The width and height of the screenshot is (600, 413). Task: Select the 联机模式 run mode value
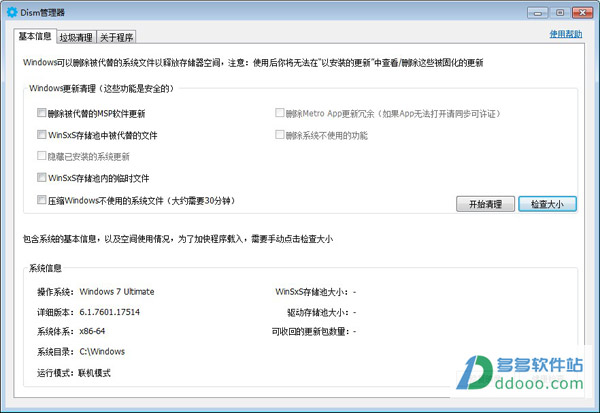pyautogui.click(x=95, y=373)
